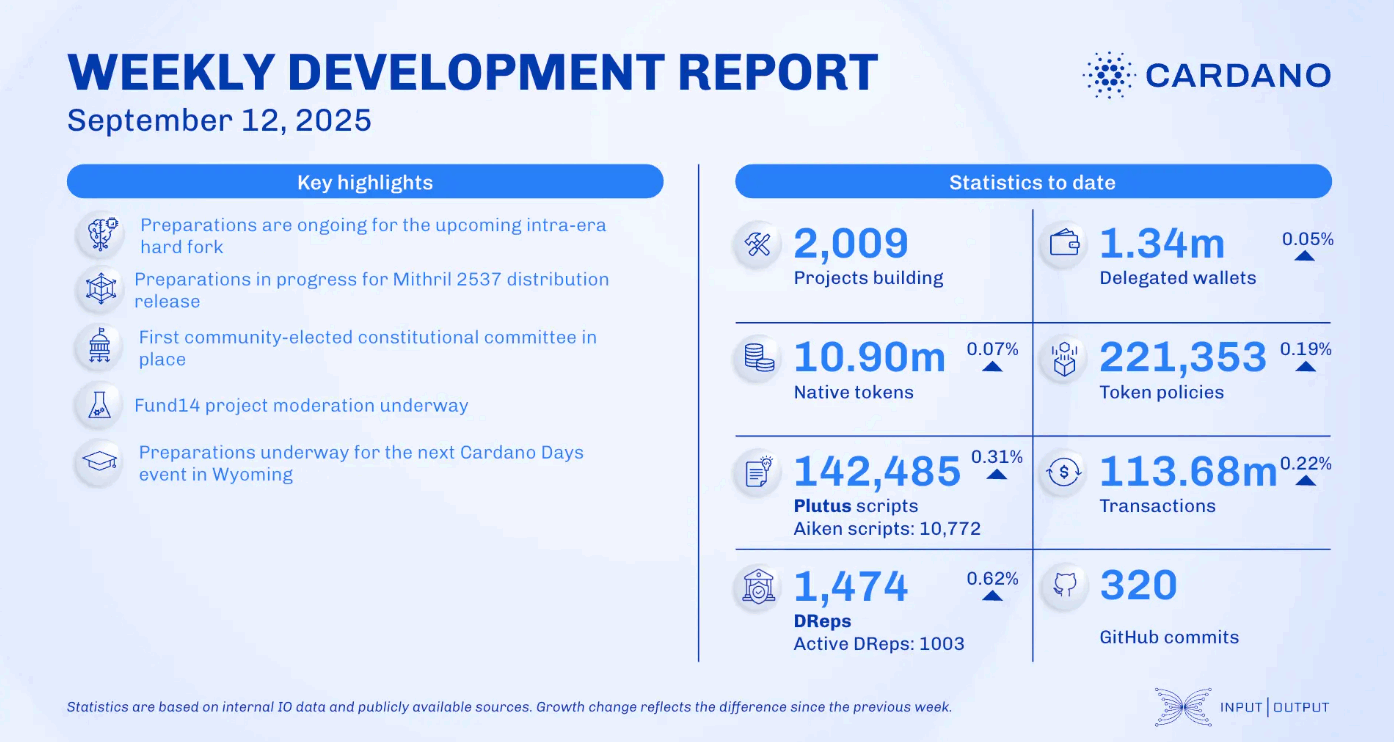Click the constitutional committee building icon

(100, 348)
